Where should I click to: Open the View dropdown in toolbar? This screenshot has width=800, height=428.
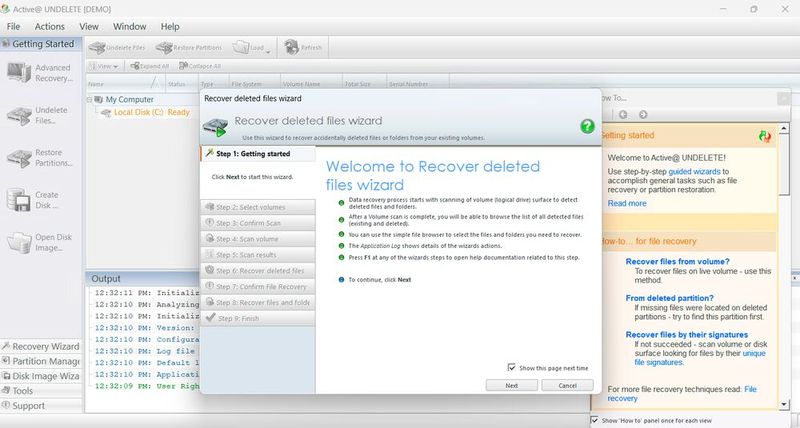pyautogui.click(x=104, y=66)
